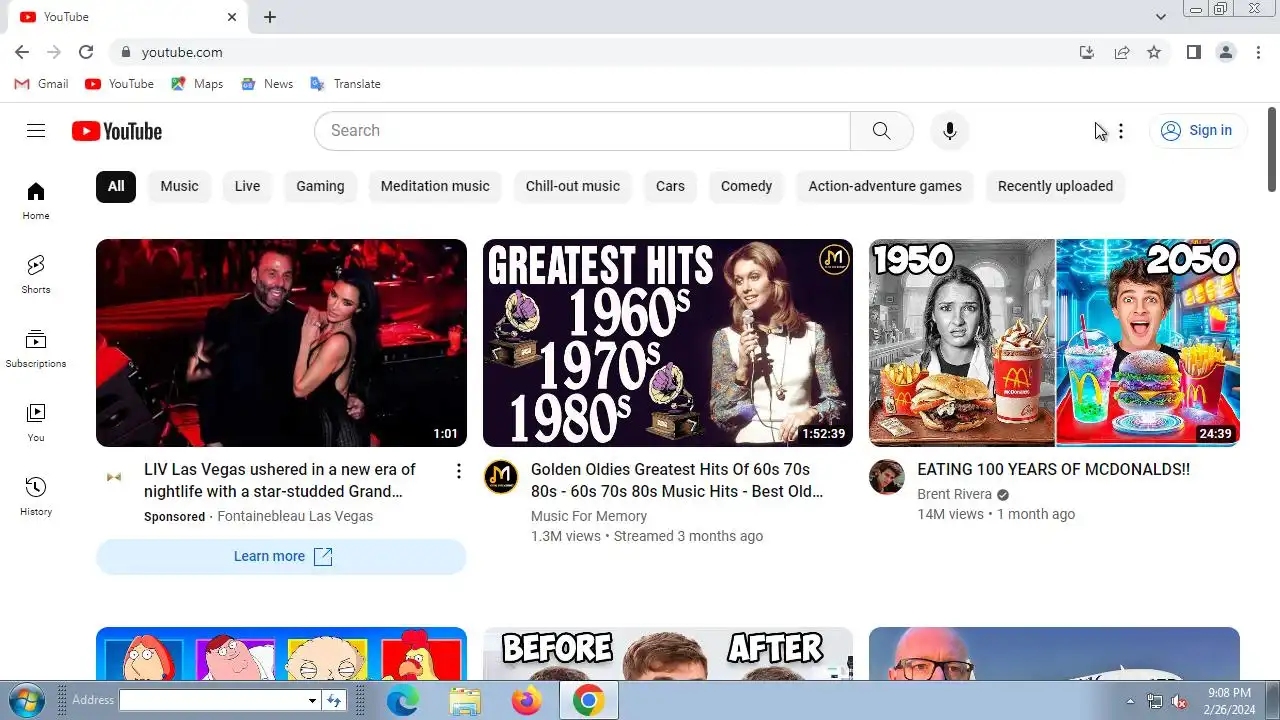Open File Explorer from taskbar
The height and width of the screenshot is (720, 1280).
(x=465, y=701)
